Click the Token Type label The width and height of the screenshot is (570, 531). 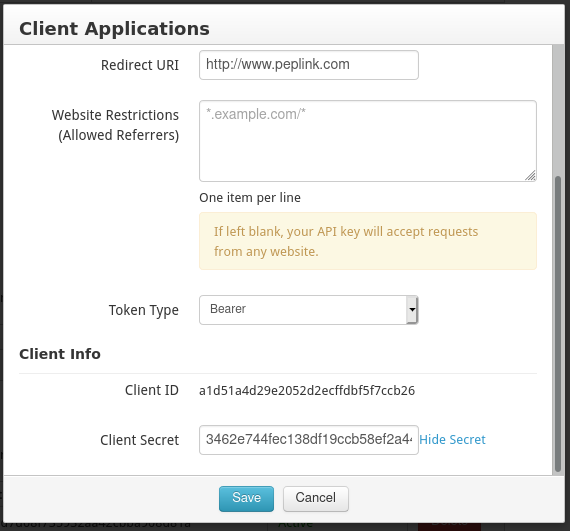tap(144, 310)
